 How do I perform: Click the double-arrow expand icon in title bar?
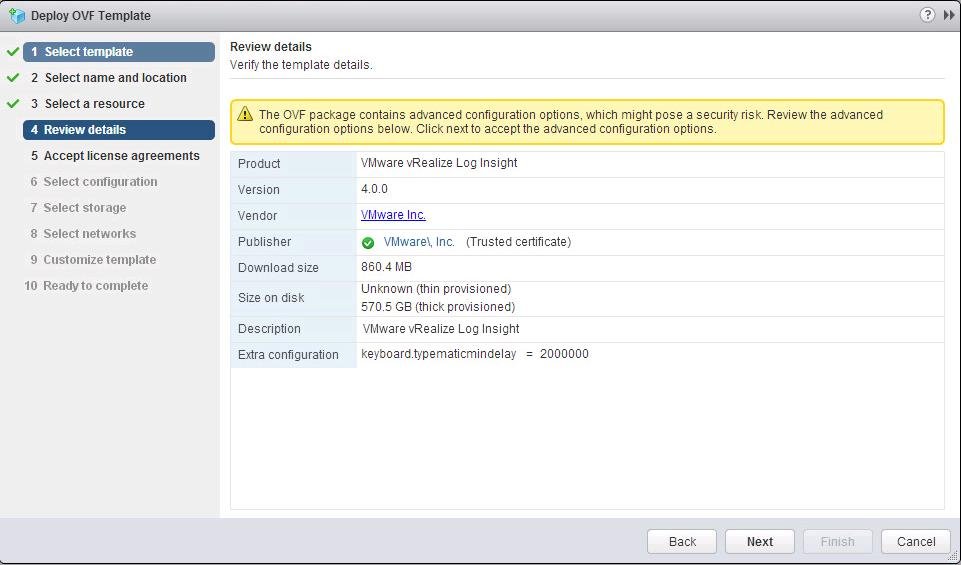[x=948, y=15]
